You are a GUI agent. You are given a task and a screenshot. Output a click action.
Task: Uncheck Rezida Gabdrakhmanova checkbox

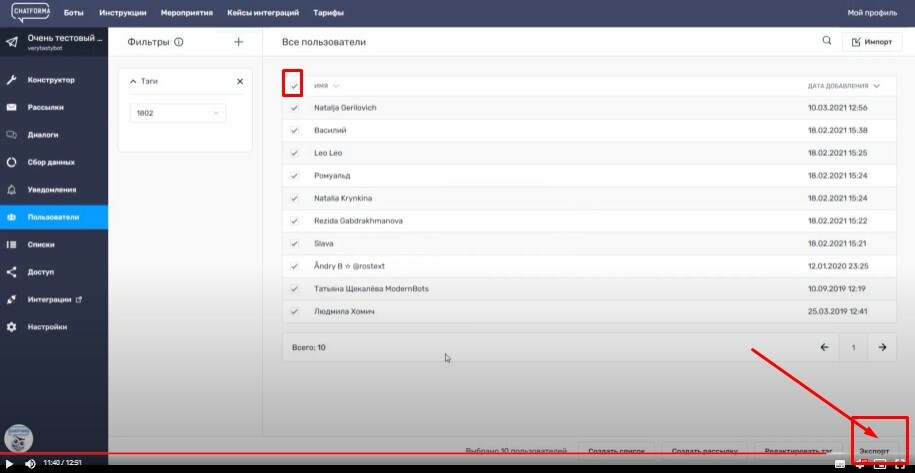(294, 221)
